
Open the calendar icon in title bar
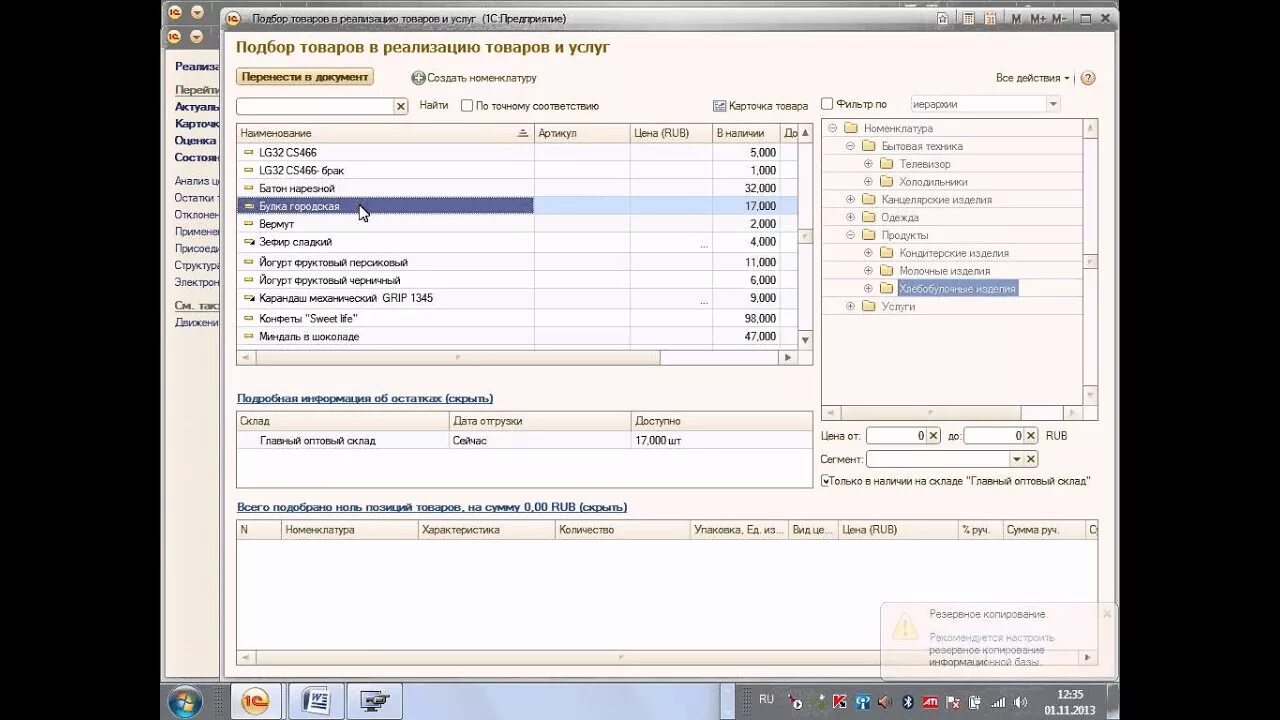[x=990, y=18]
